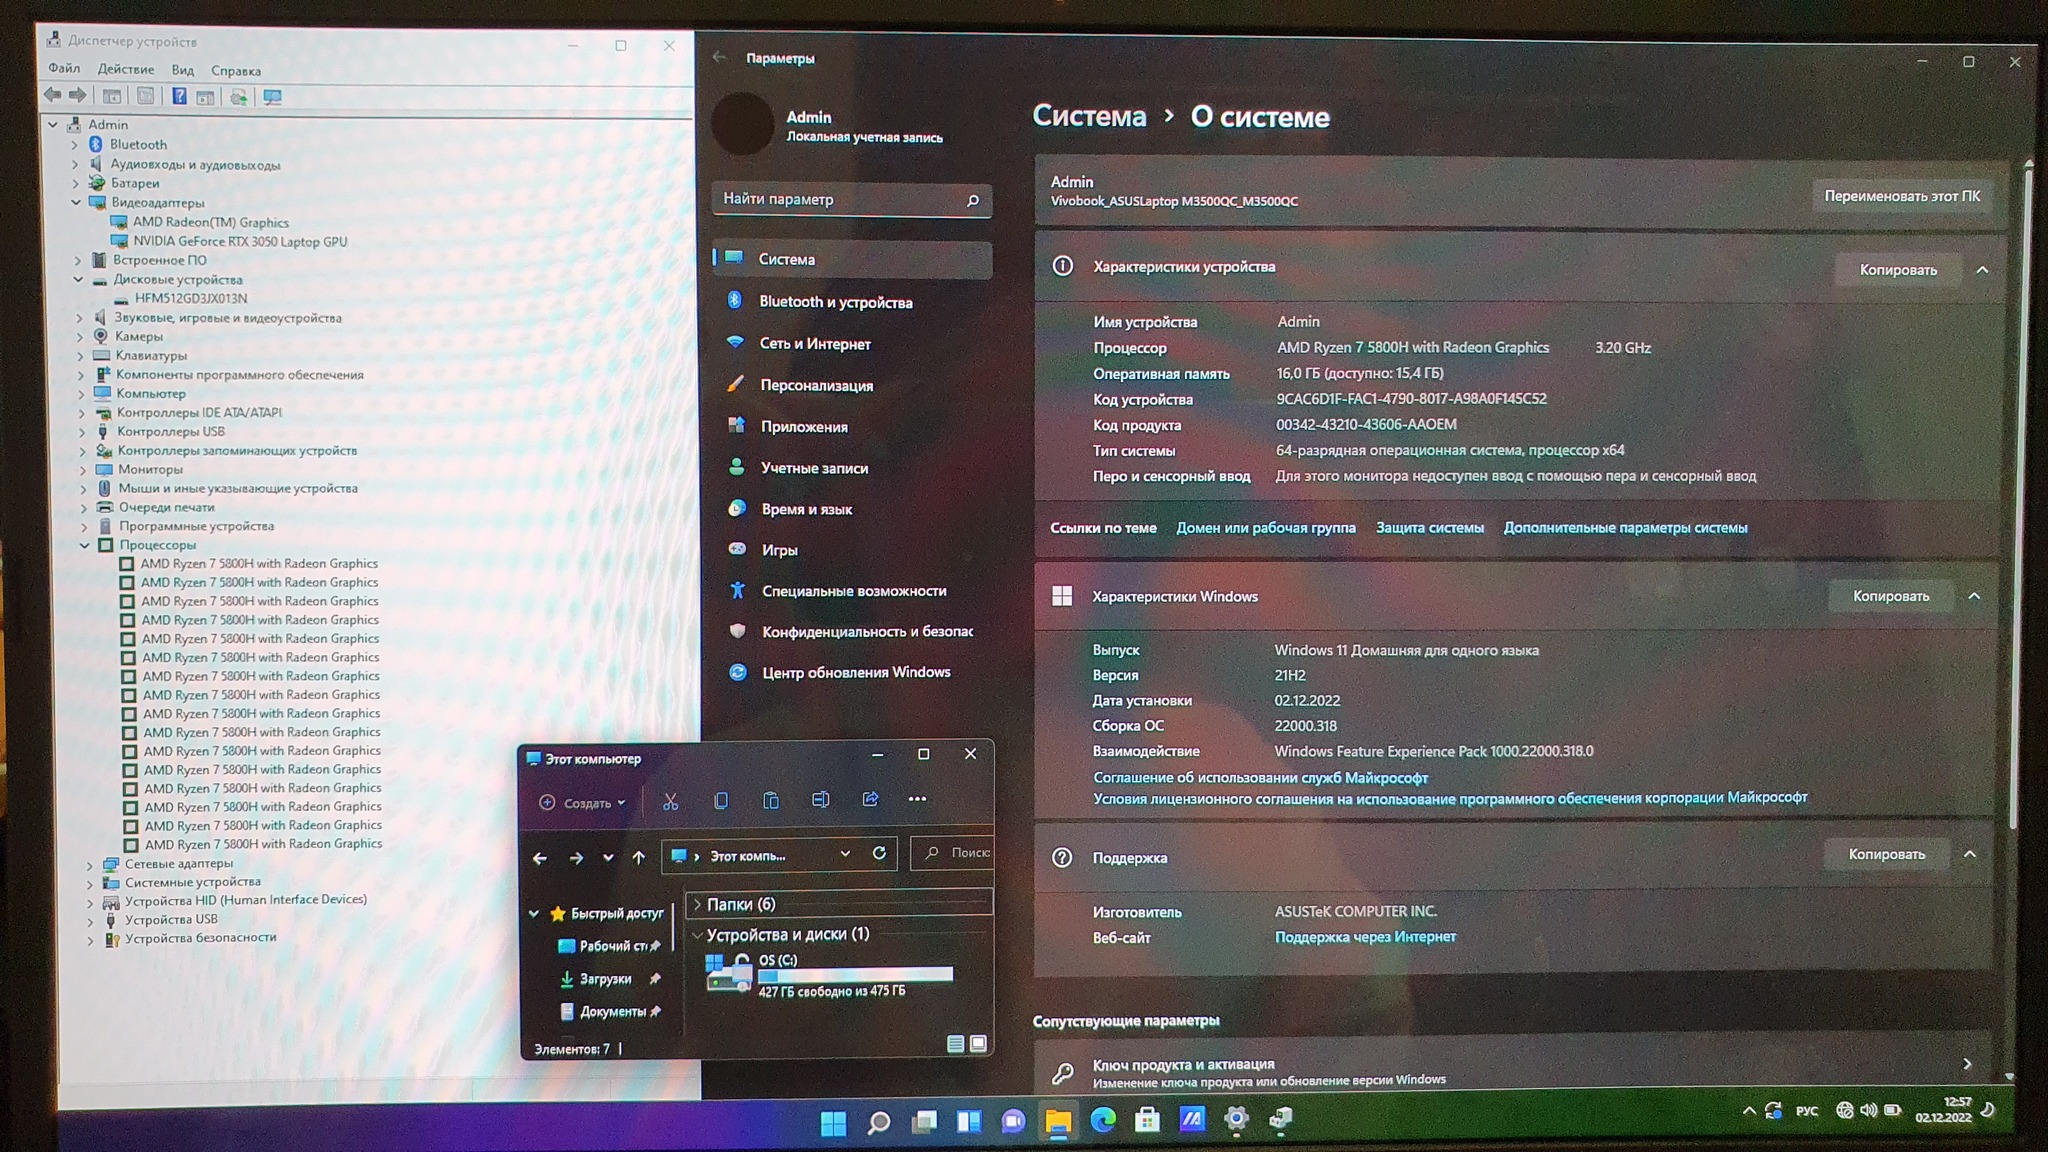2048x1152 pixels.
Task: Click Refresh icon in Explorer address bar
Action: pyautogui.click(x=879, y=853)
